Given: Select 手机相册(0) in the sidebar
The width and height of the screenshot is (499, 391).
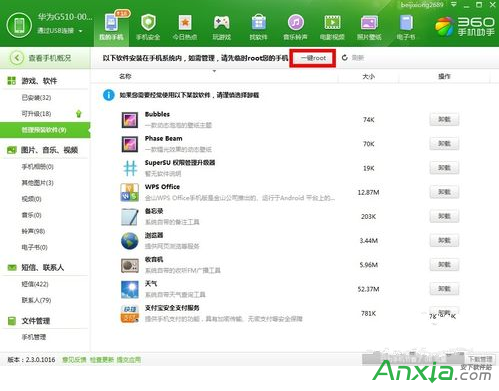Looking at the screenshot, I should [38, 167].
